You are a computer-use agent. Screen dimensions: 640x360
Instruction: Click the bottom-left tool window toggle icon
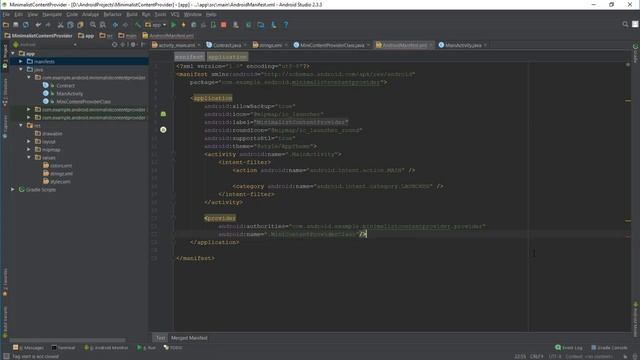[x=6, y=356]
